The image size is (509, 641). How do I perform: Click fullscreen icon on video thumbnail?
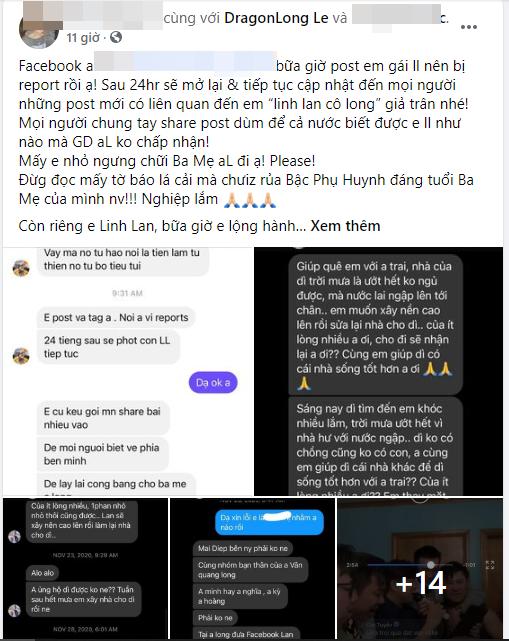[489, 565]
